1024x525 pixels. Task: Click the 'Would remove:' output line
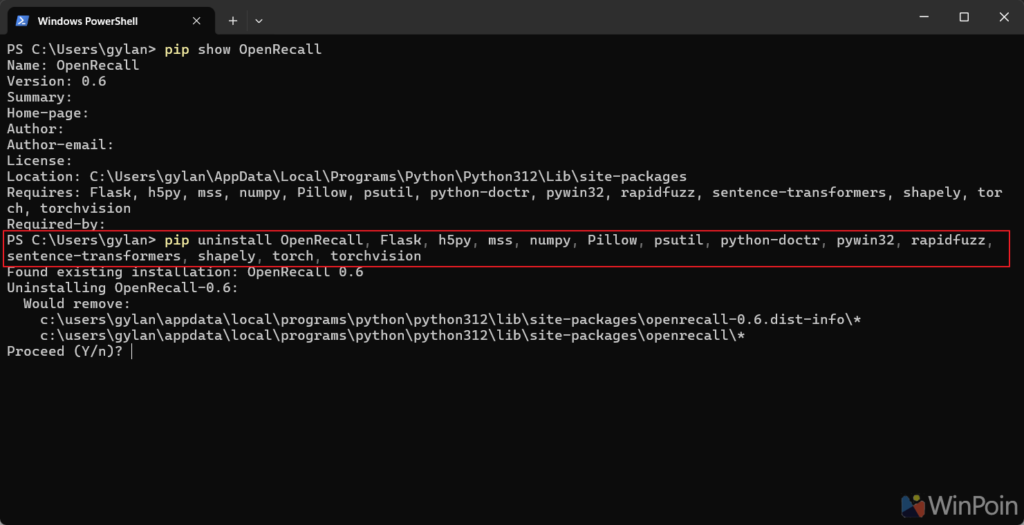coord(77,304)
